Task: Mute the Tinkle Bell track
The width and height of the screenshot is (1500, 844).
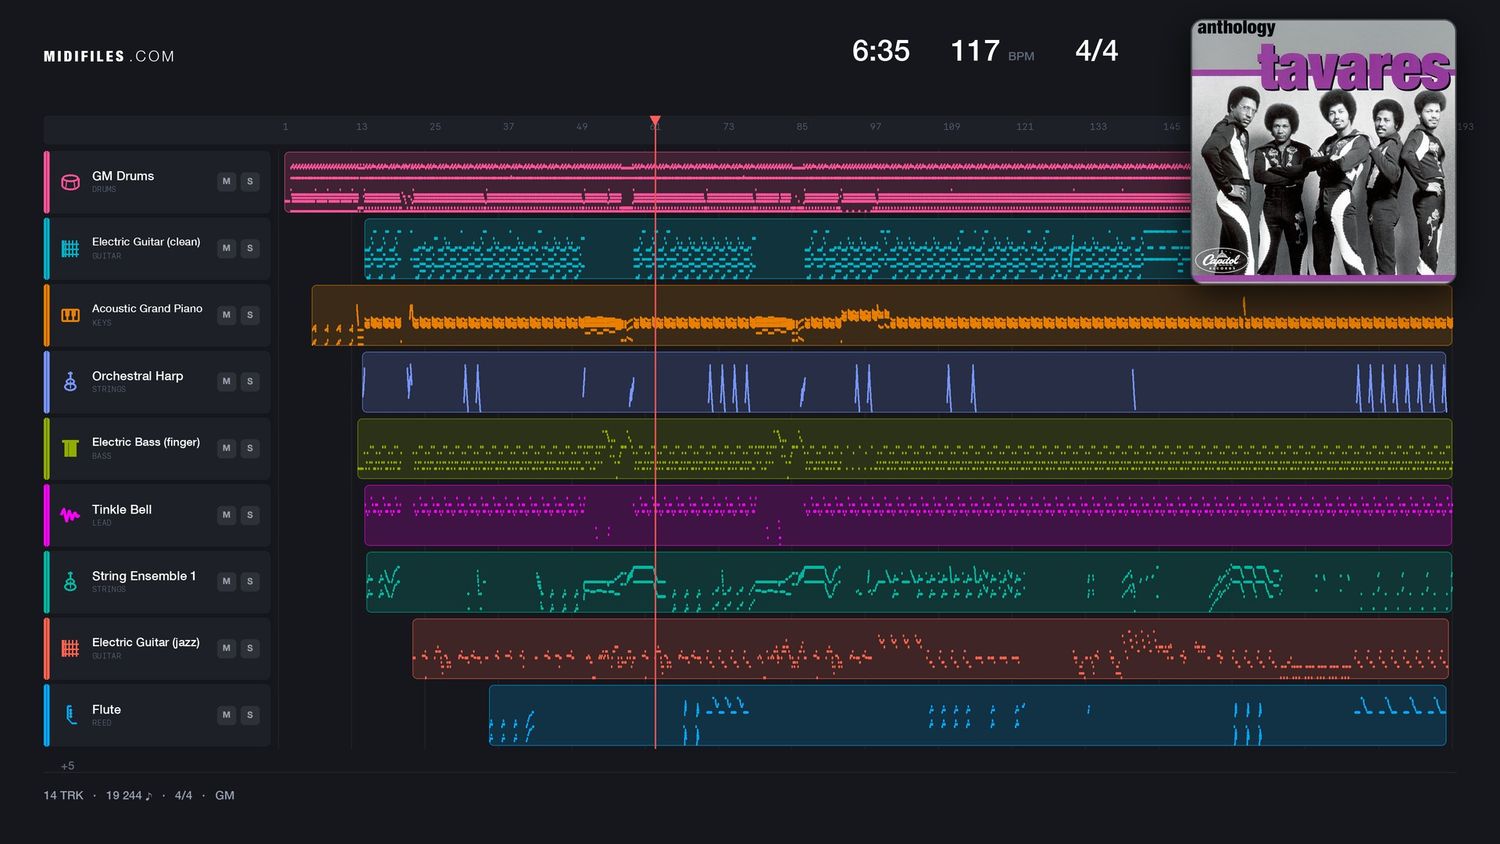Action: (x=227, y=515)
